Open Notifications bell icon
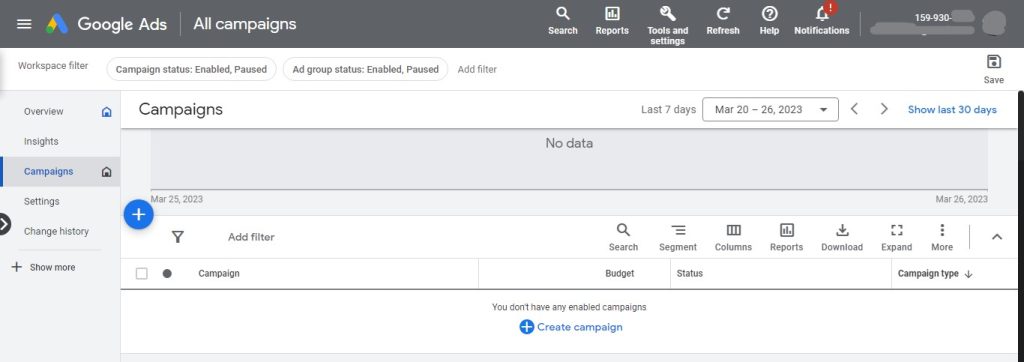1024x362 pixels. coord(822,13)
